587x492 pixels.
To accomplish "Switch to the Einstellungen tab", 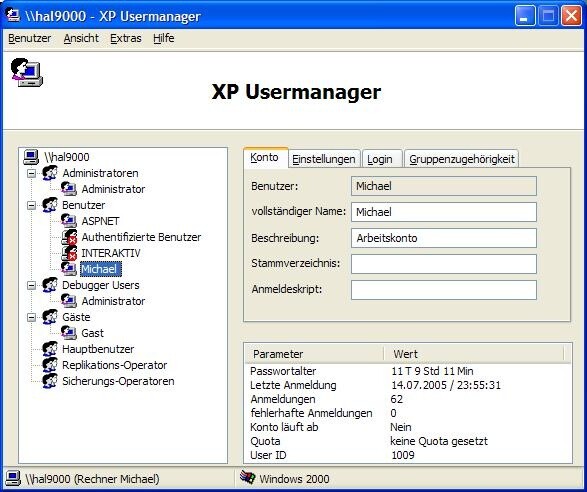I will [324, 159].
